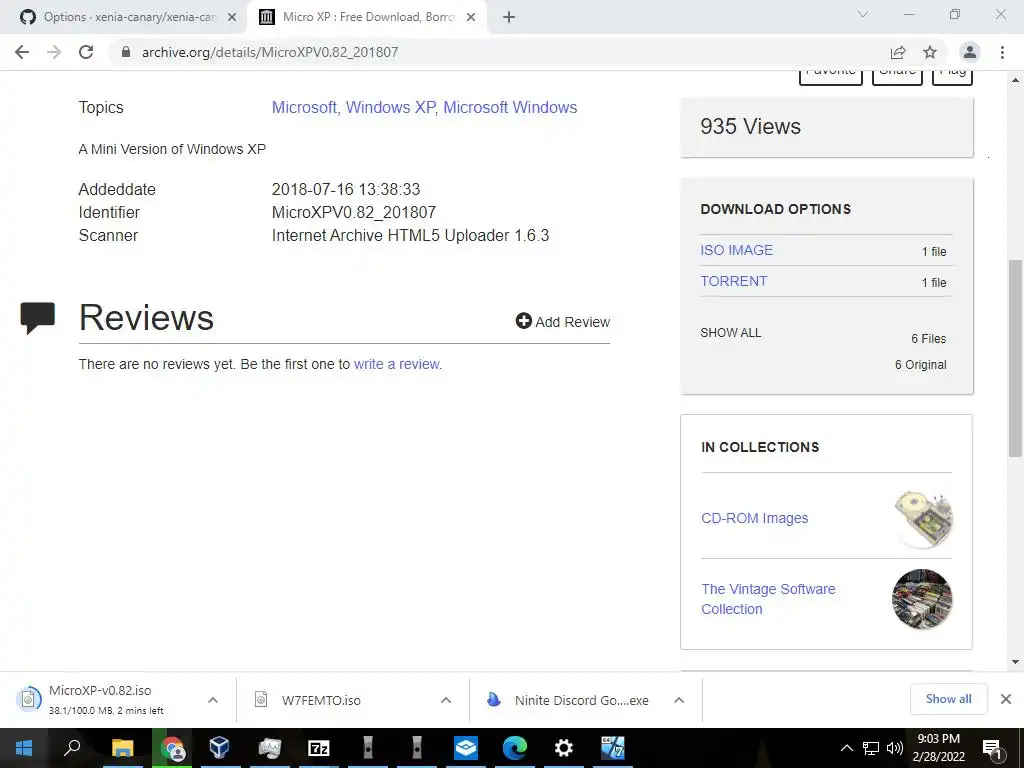View site security lock info

126,52
